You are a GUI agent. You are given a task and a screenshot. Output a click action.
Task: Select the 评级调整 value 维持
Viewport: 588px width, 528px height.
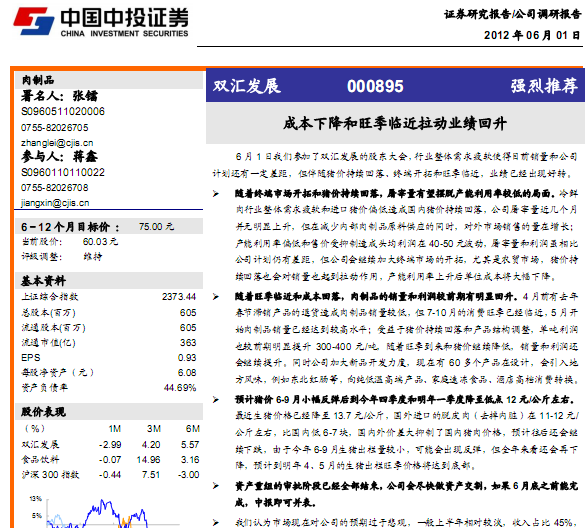[x=92, y=256]
